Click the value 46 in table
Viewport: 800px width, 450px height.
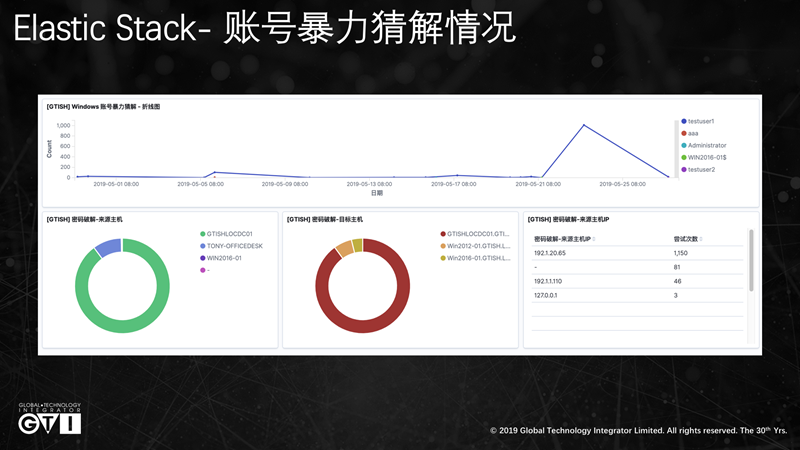click(x=677, y=281)
